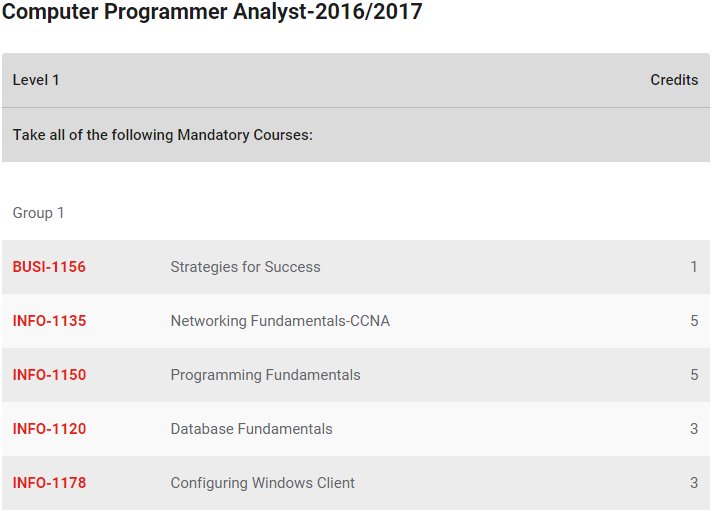Image resolution: width=713 pixels, height=511 pixels.
Task: Select the Networking Fundamentals-CCNA course title
Action: click(280, 321)
